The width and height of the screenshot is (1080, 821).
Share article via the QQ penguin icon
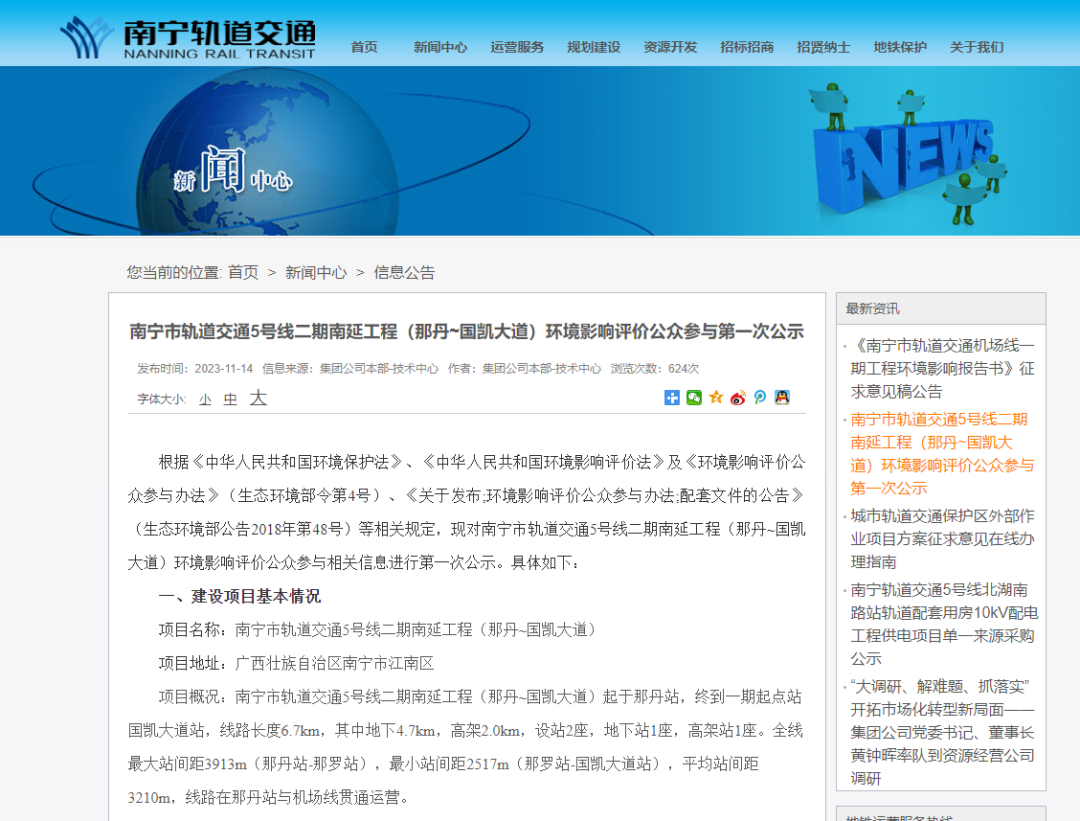783,397
